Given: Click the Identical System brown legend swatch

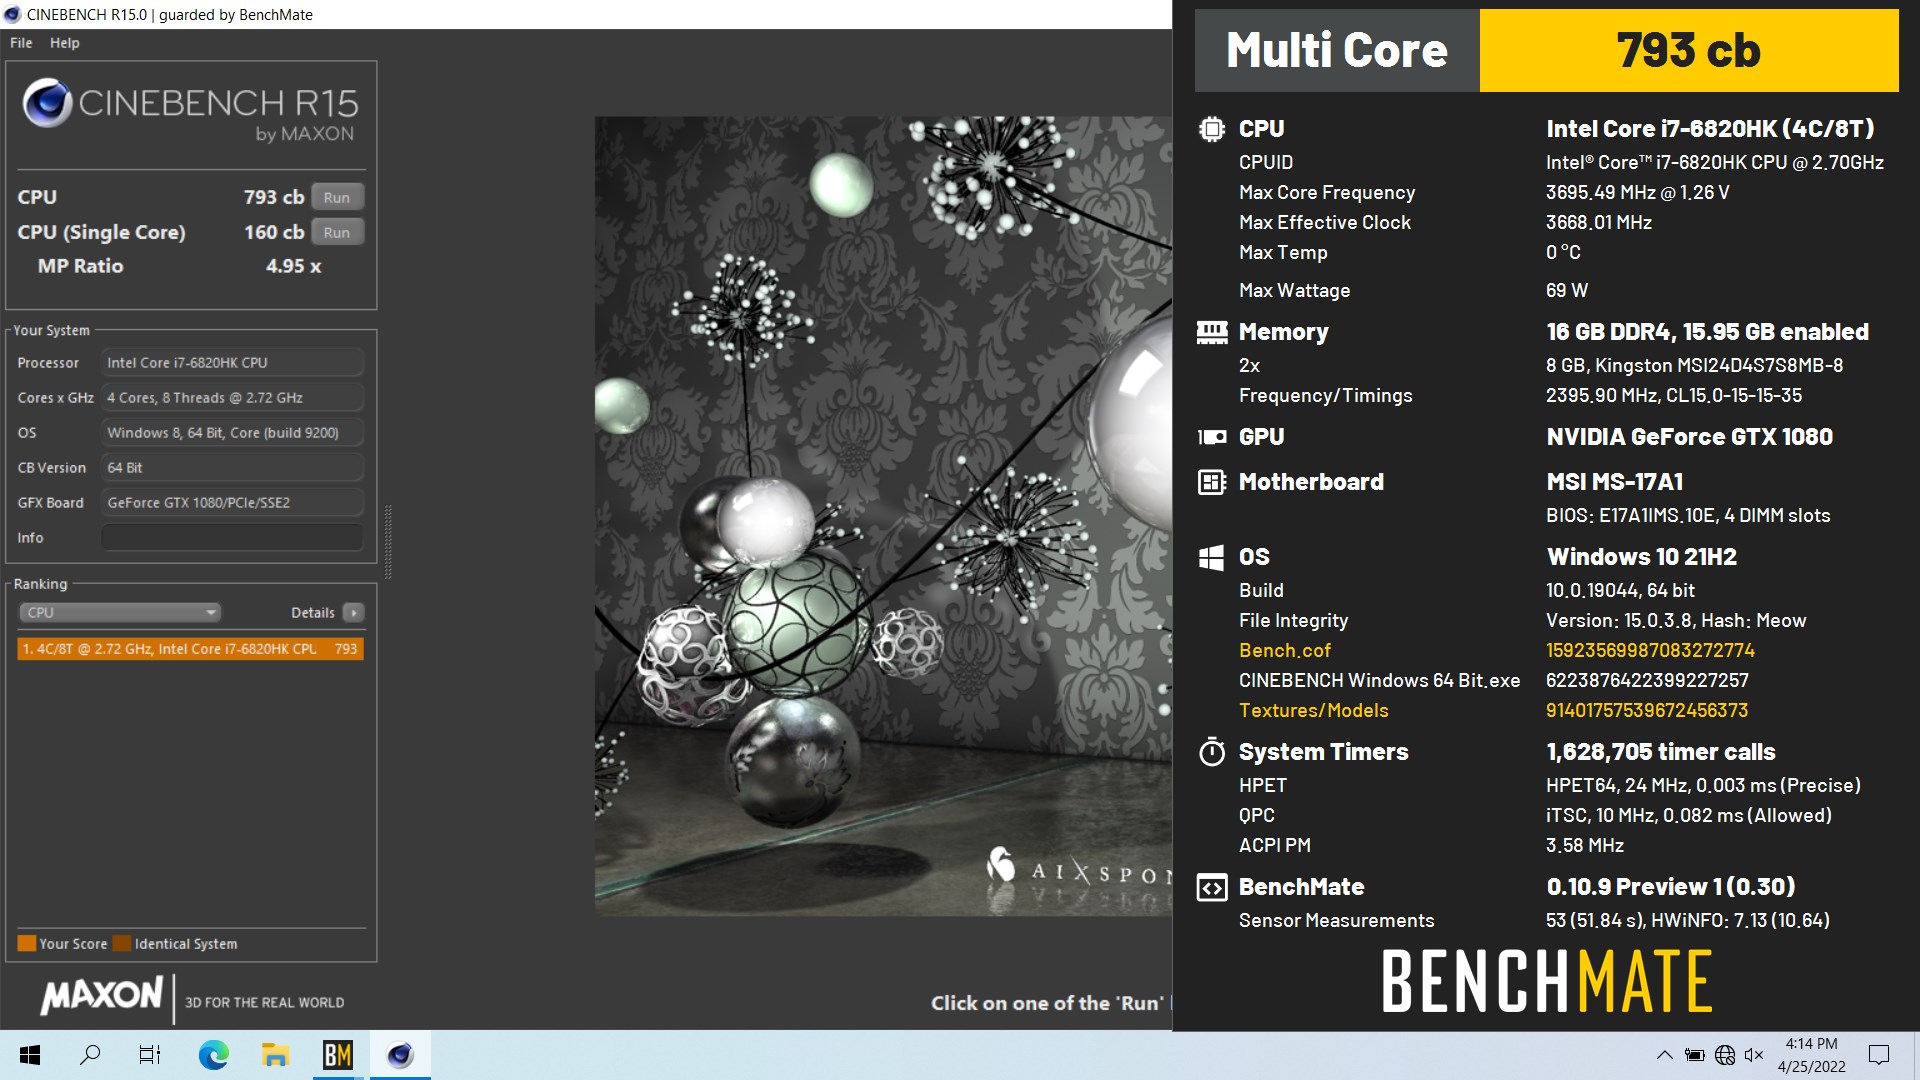Looking at the screenshot, I should click(122, 943).
